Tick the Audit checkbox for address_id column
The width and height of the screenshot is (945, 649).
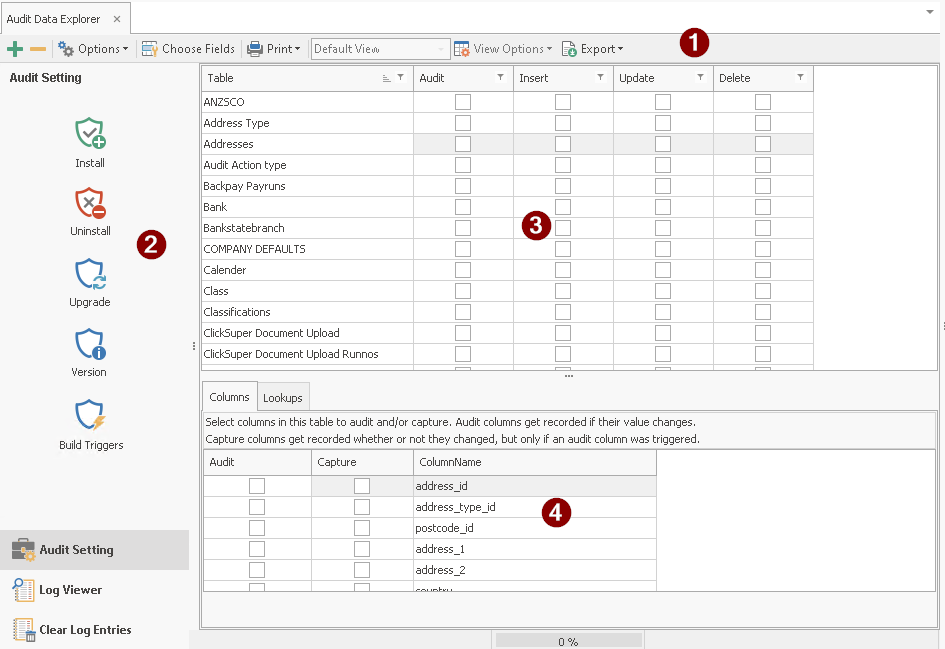(257, 486)
